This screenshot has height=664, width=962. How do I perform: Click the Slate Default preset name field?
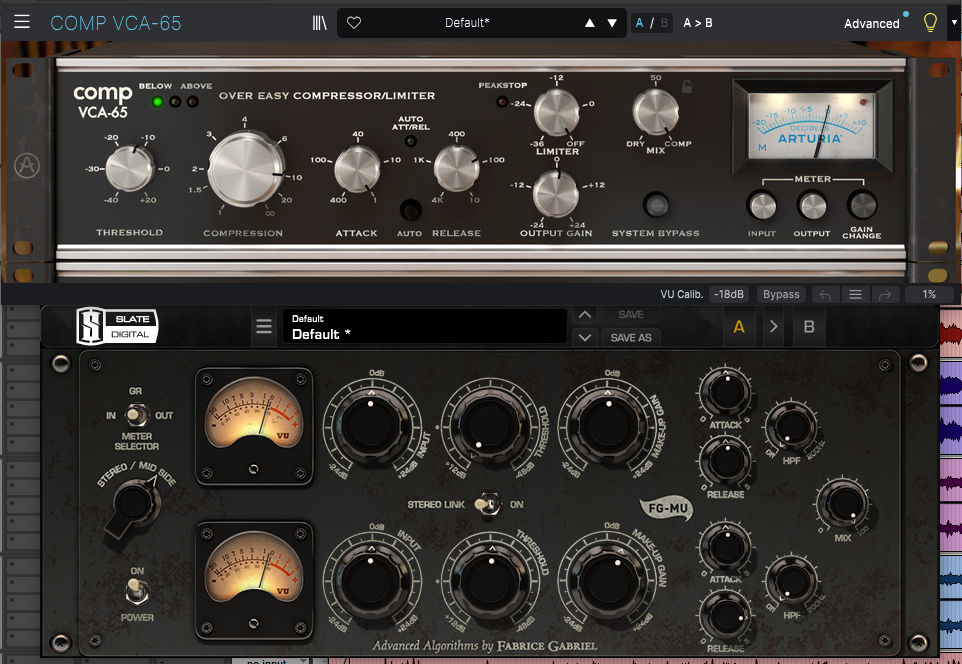(x=424, y=326)
